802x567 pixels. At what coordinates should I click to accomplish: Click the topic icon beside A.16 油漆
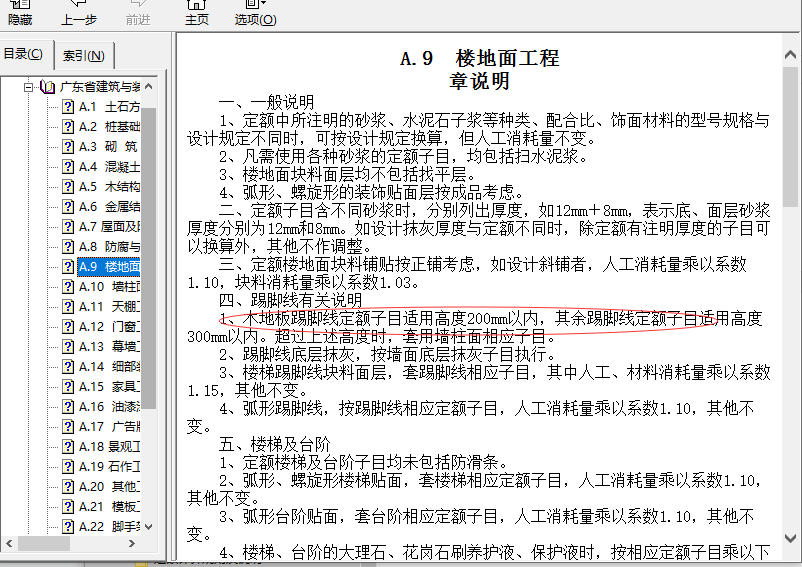pos(68,406)
